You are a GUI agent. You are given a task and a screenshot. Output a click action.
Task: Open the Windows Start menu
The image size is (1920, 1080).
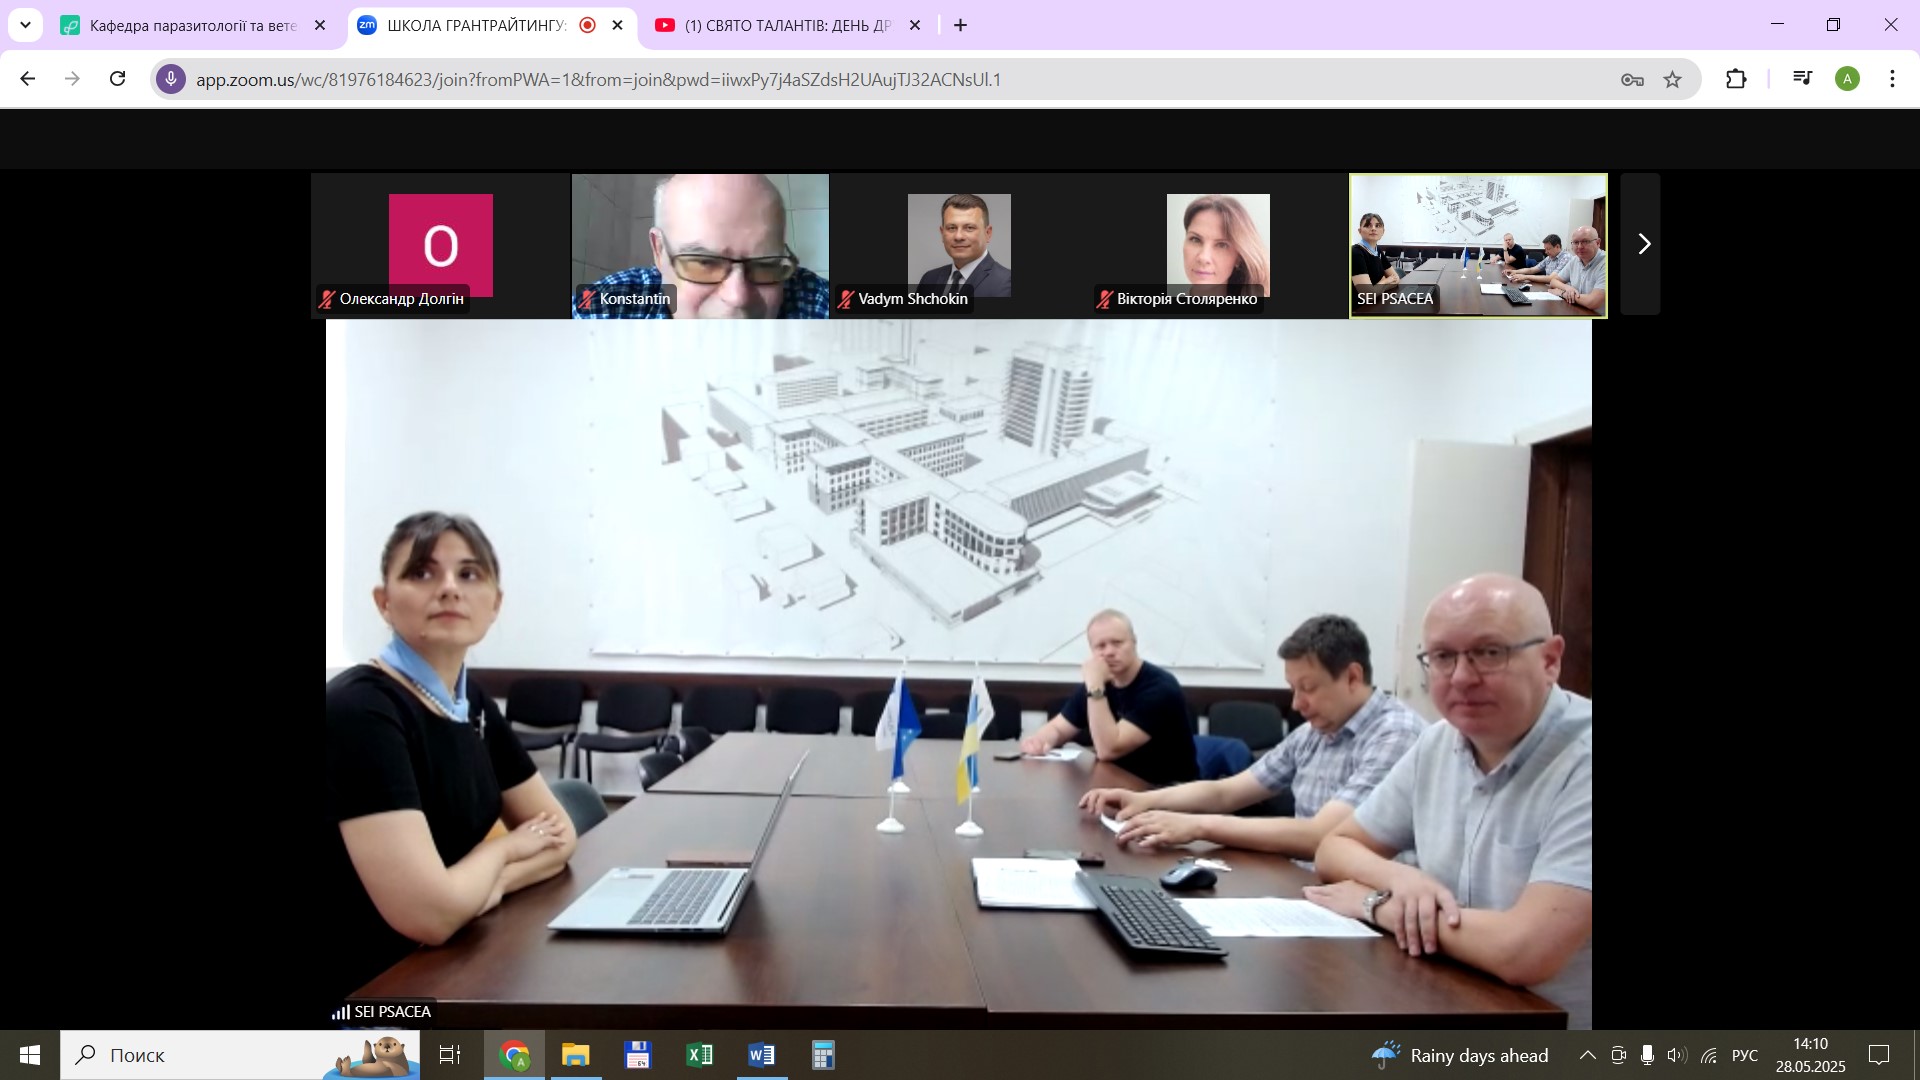[x=30, y=1055]
